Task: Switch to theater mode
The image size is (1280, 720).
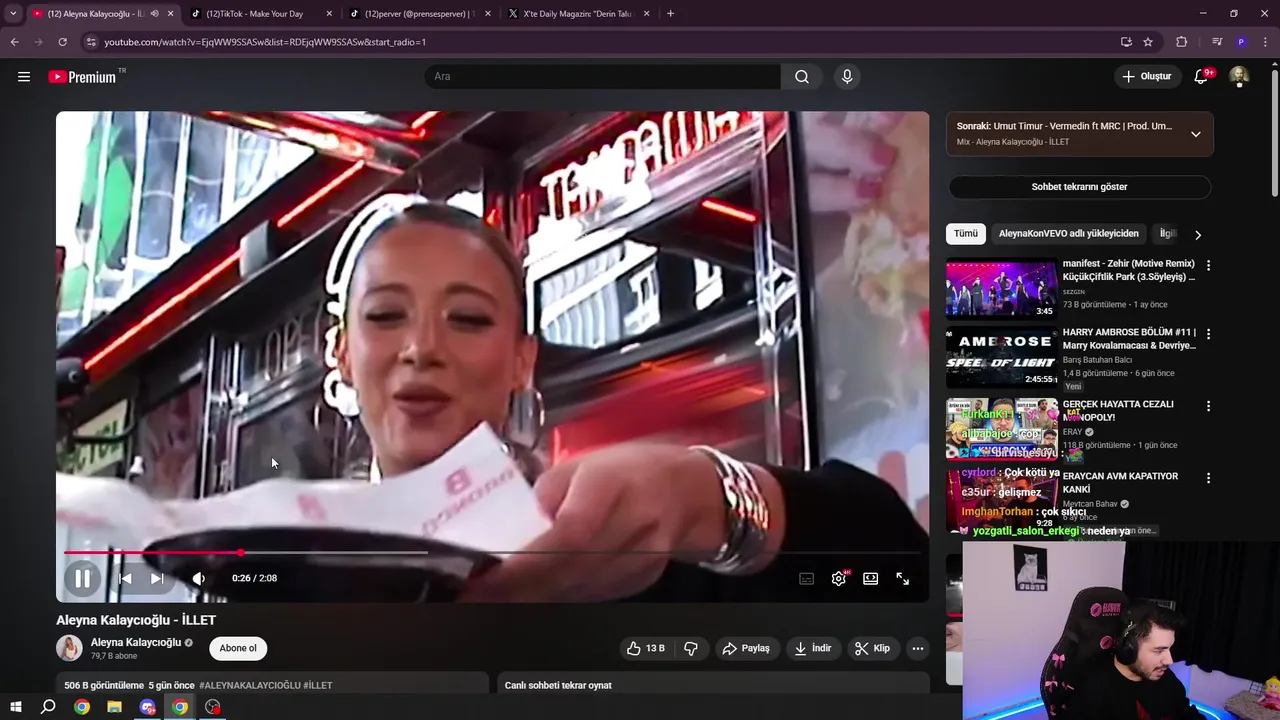Action: coord(871,578)
